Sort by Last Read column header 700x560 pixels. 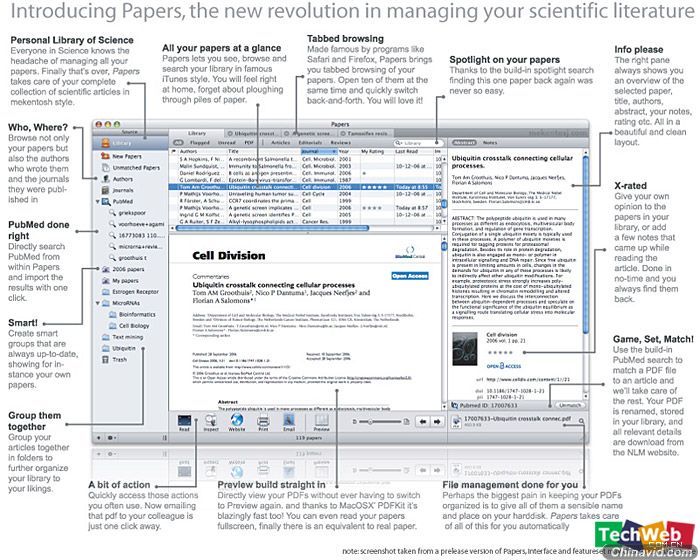[x=414, y=151]
